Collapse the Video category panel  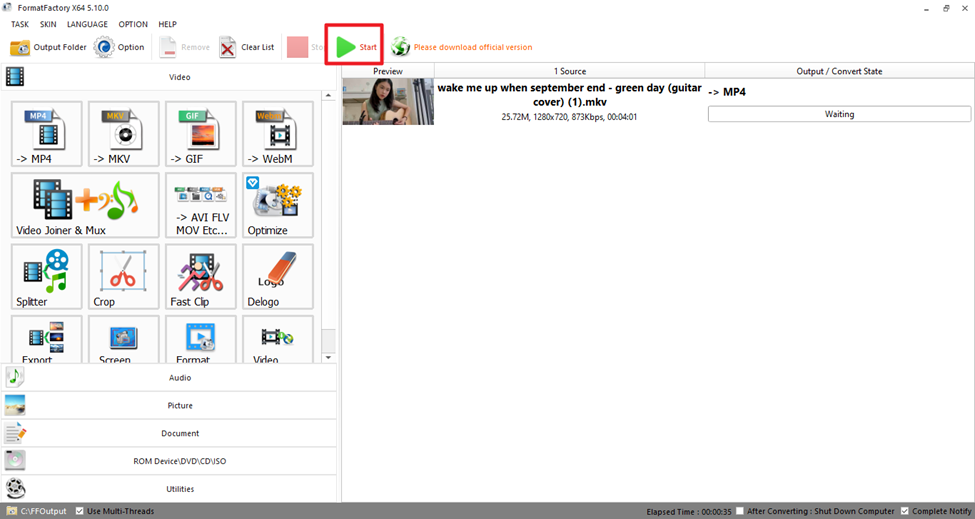[169, 77]
